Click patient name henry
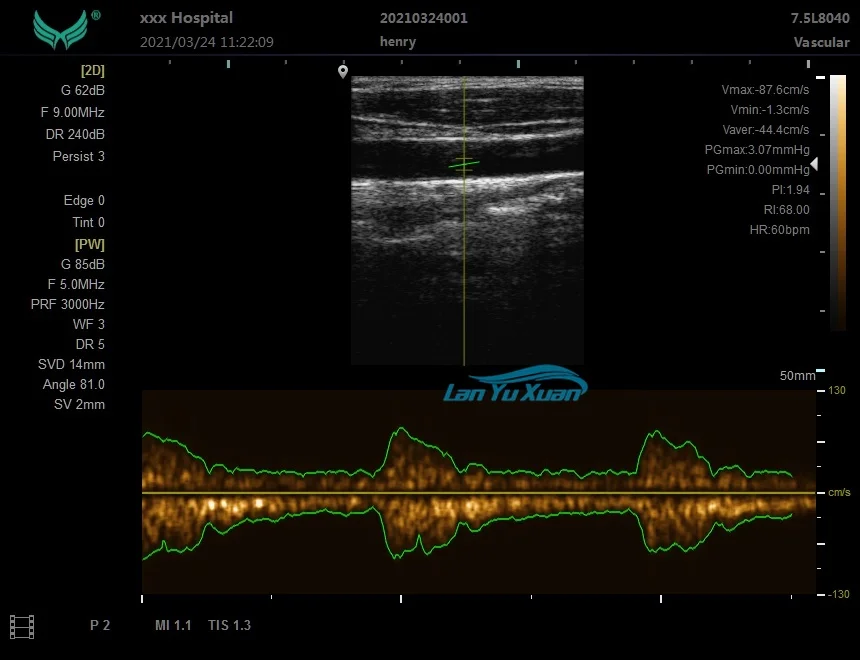This screenshot has width=860, height=660. (398, 42)
